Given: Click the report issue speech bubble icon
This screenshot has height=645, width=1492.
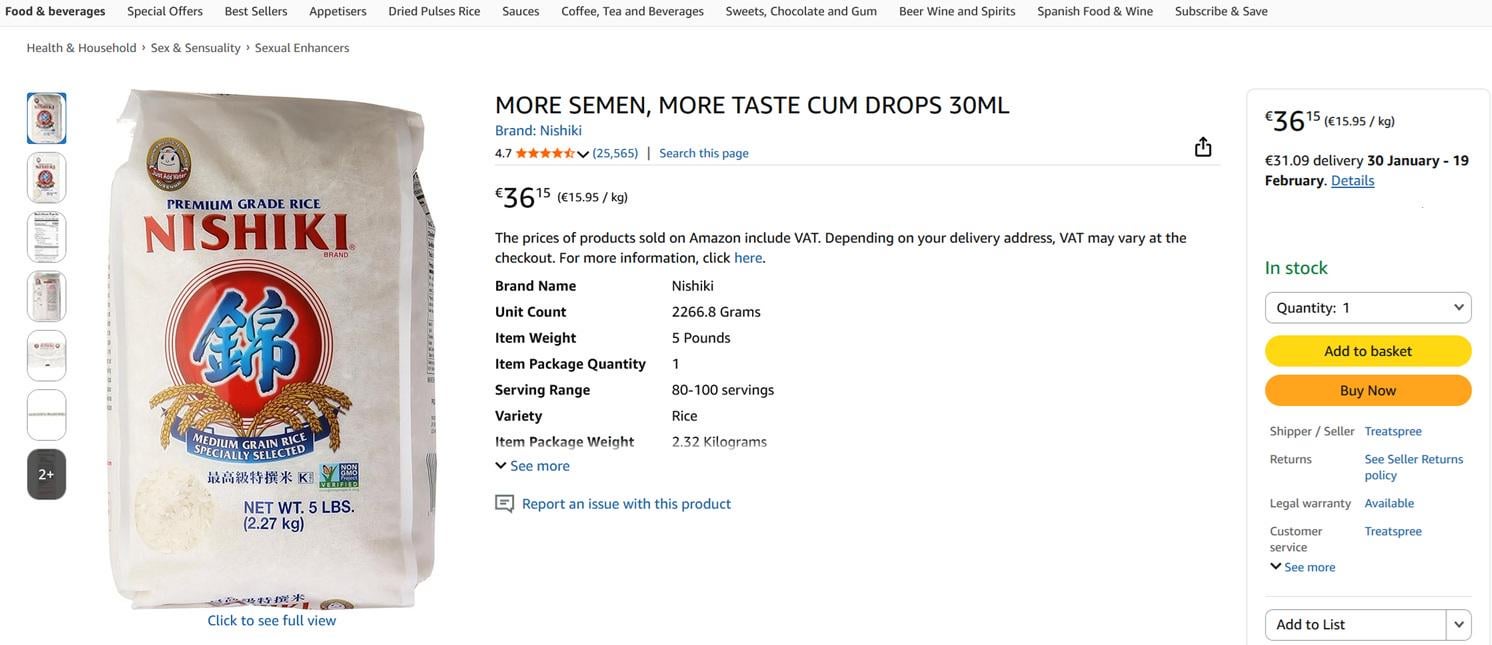Looking at the screenshot, I should point(505,504).
